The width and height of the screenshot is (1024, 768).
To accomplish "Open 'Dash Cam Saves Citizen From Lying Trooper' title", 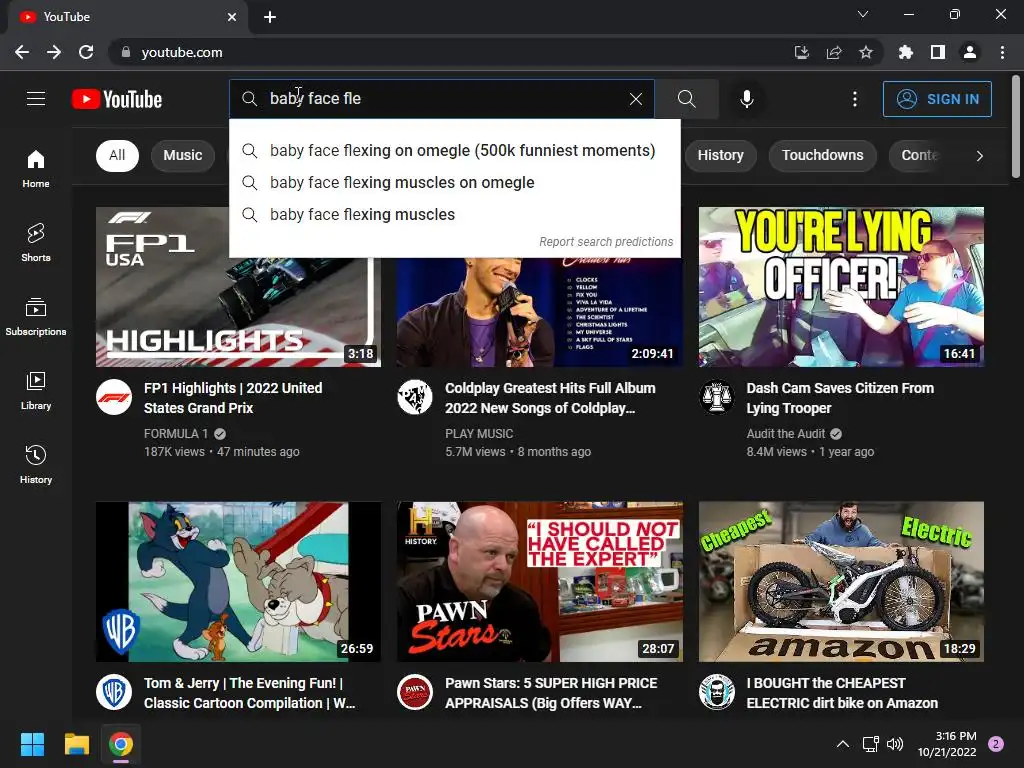I will pyautogui.click(x=840, y=398).
